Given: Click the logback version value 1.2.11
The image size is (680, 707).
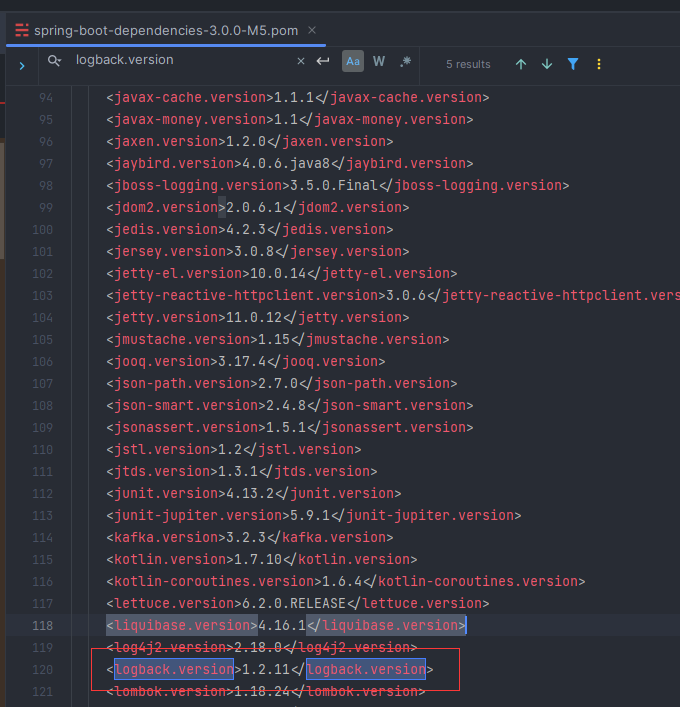Looking at the screenshot, I should pyautogui.click(x=266, y=670).
